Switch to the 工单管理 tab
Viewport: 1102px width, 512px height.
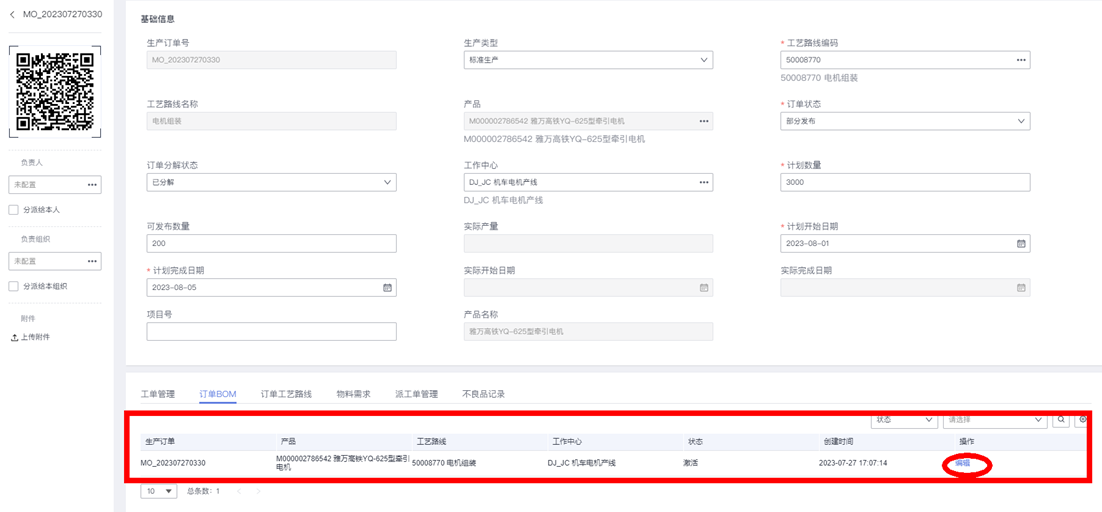coord(158,394)
